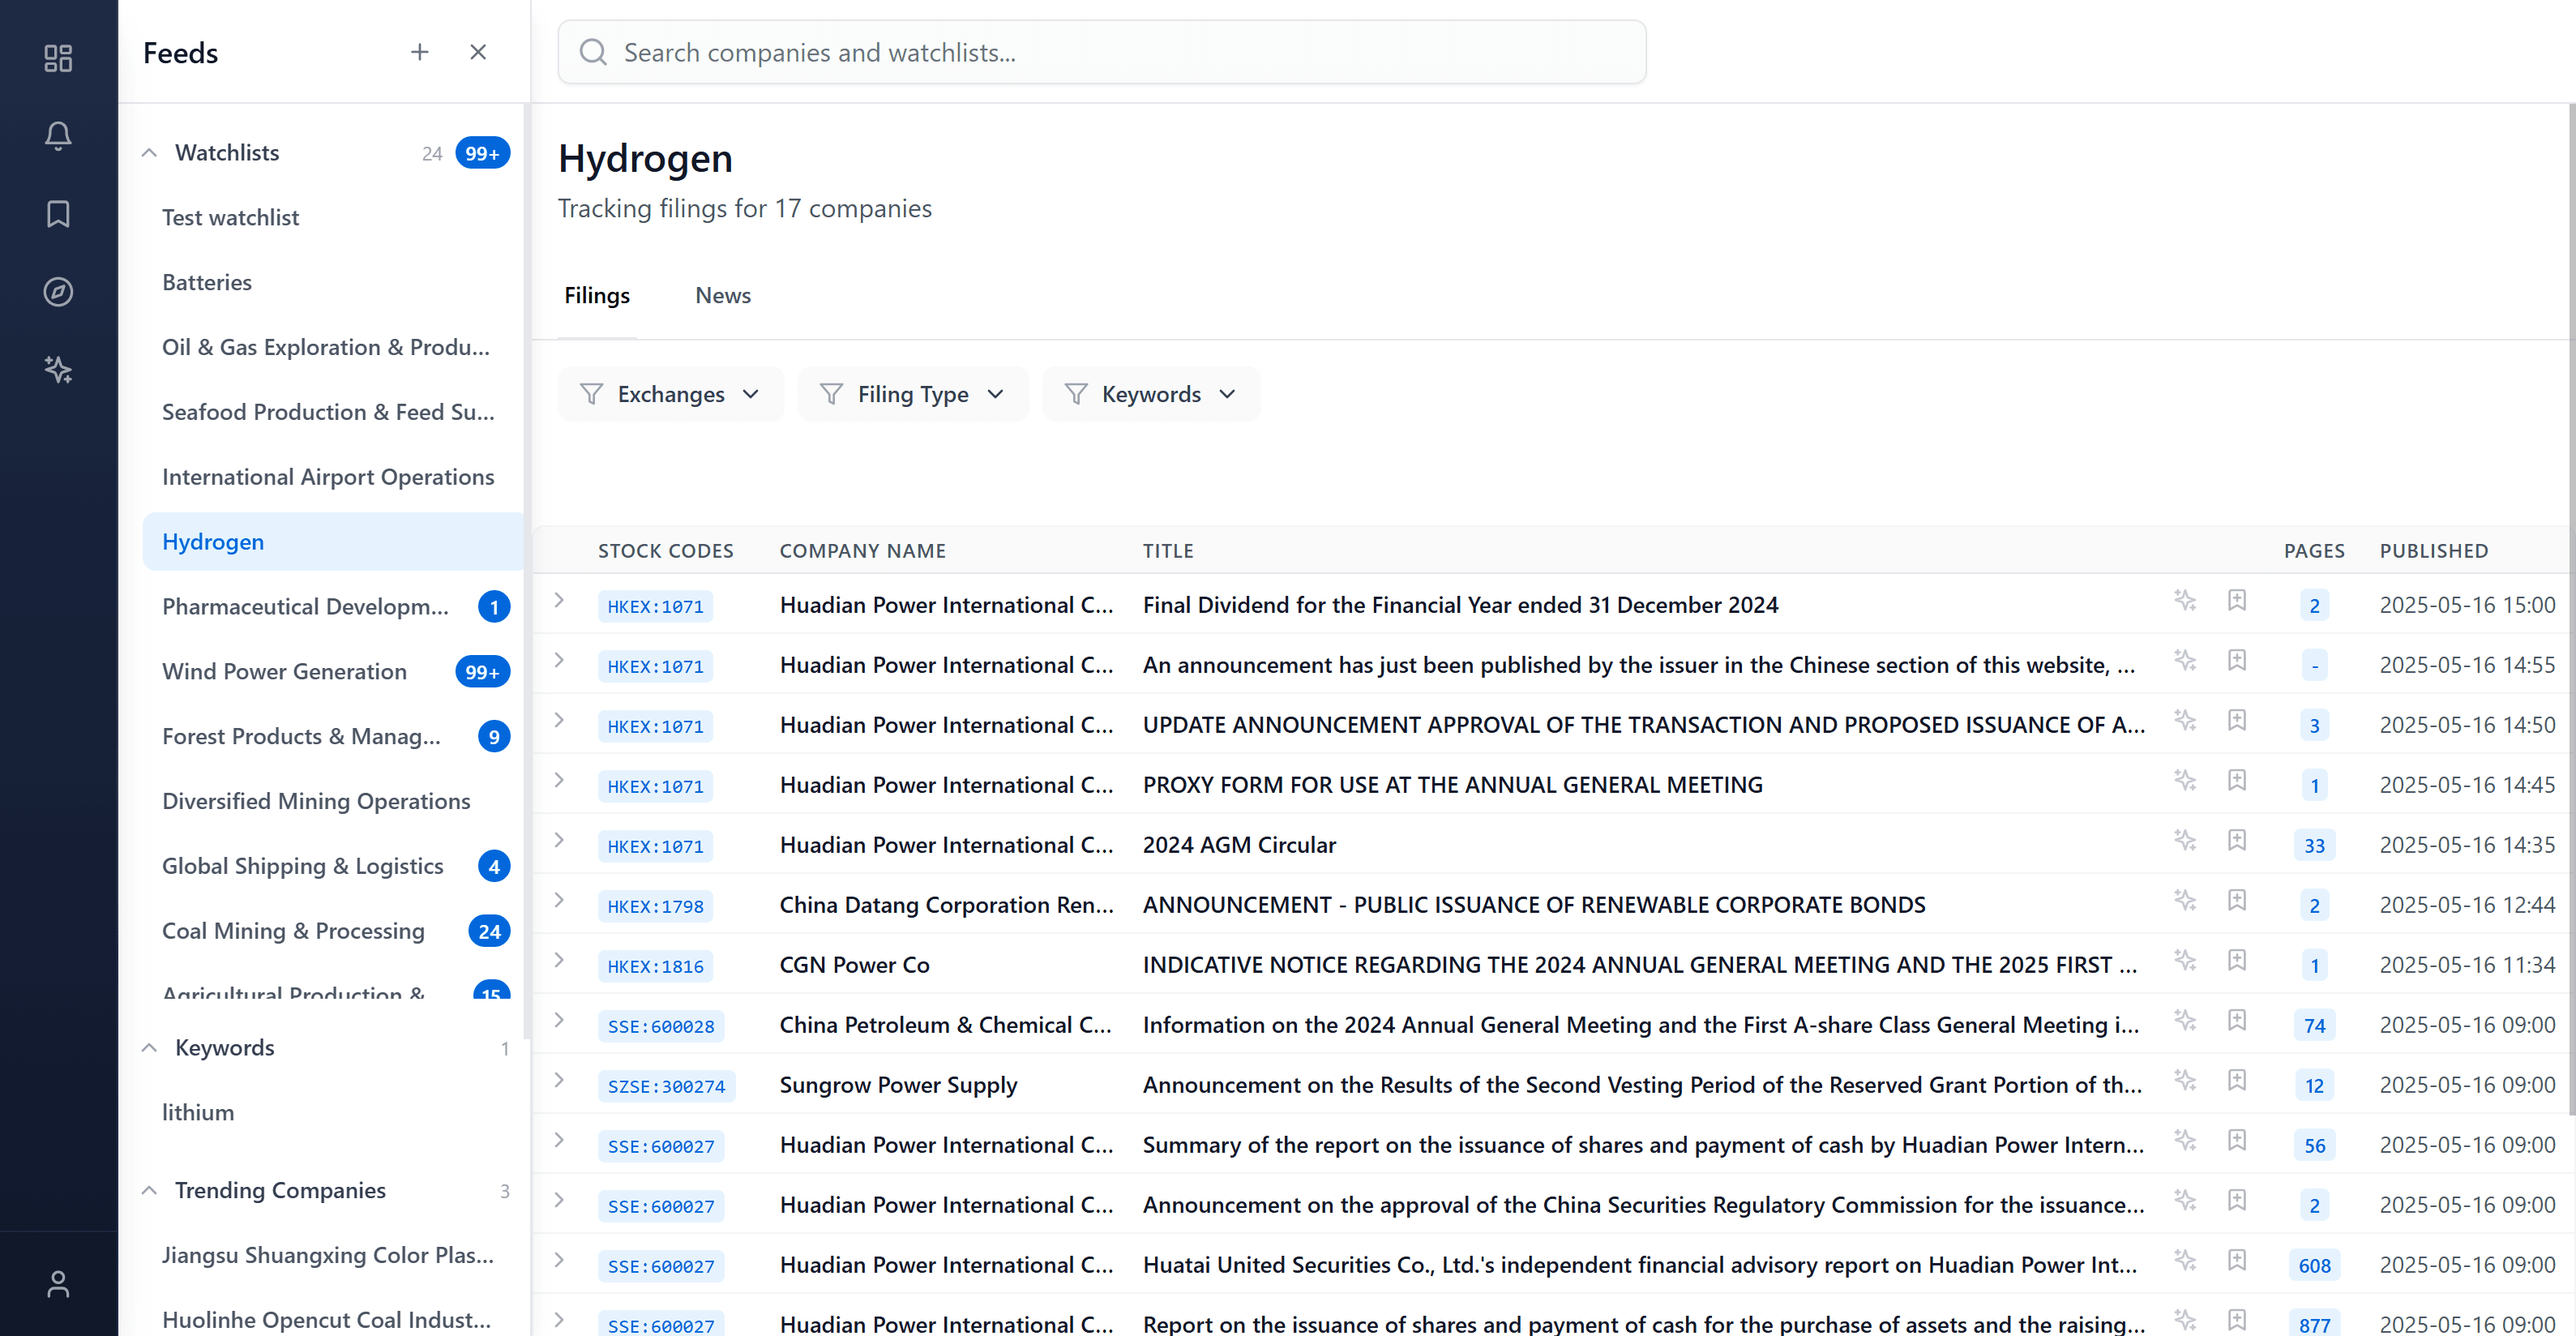Open the Filing Type filter dropdown
2576x1336 pixels.
pos(912,393)
